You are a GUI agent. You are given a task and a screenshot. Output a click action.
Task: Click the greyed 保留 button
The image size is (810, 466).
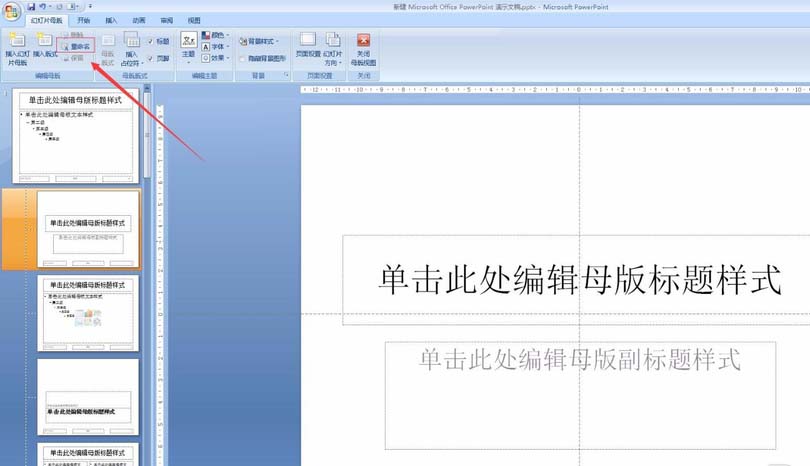(x=73, y=58)
